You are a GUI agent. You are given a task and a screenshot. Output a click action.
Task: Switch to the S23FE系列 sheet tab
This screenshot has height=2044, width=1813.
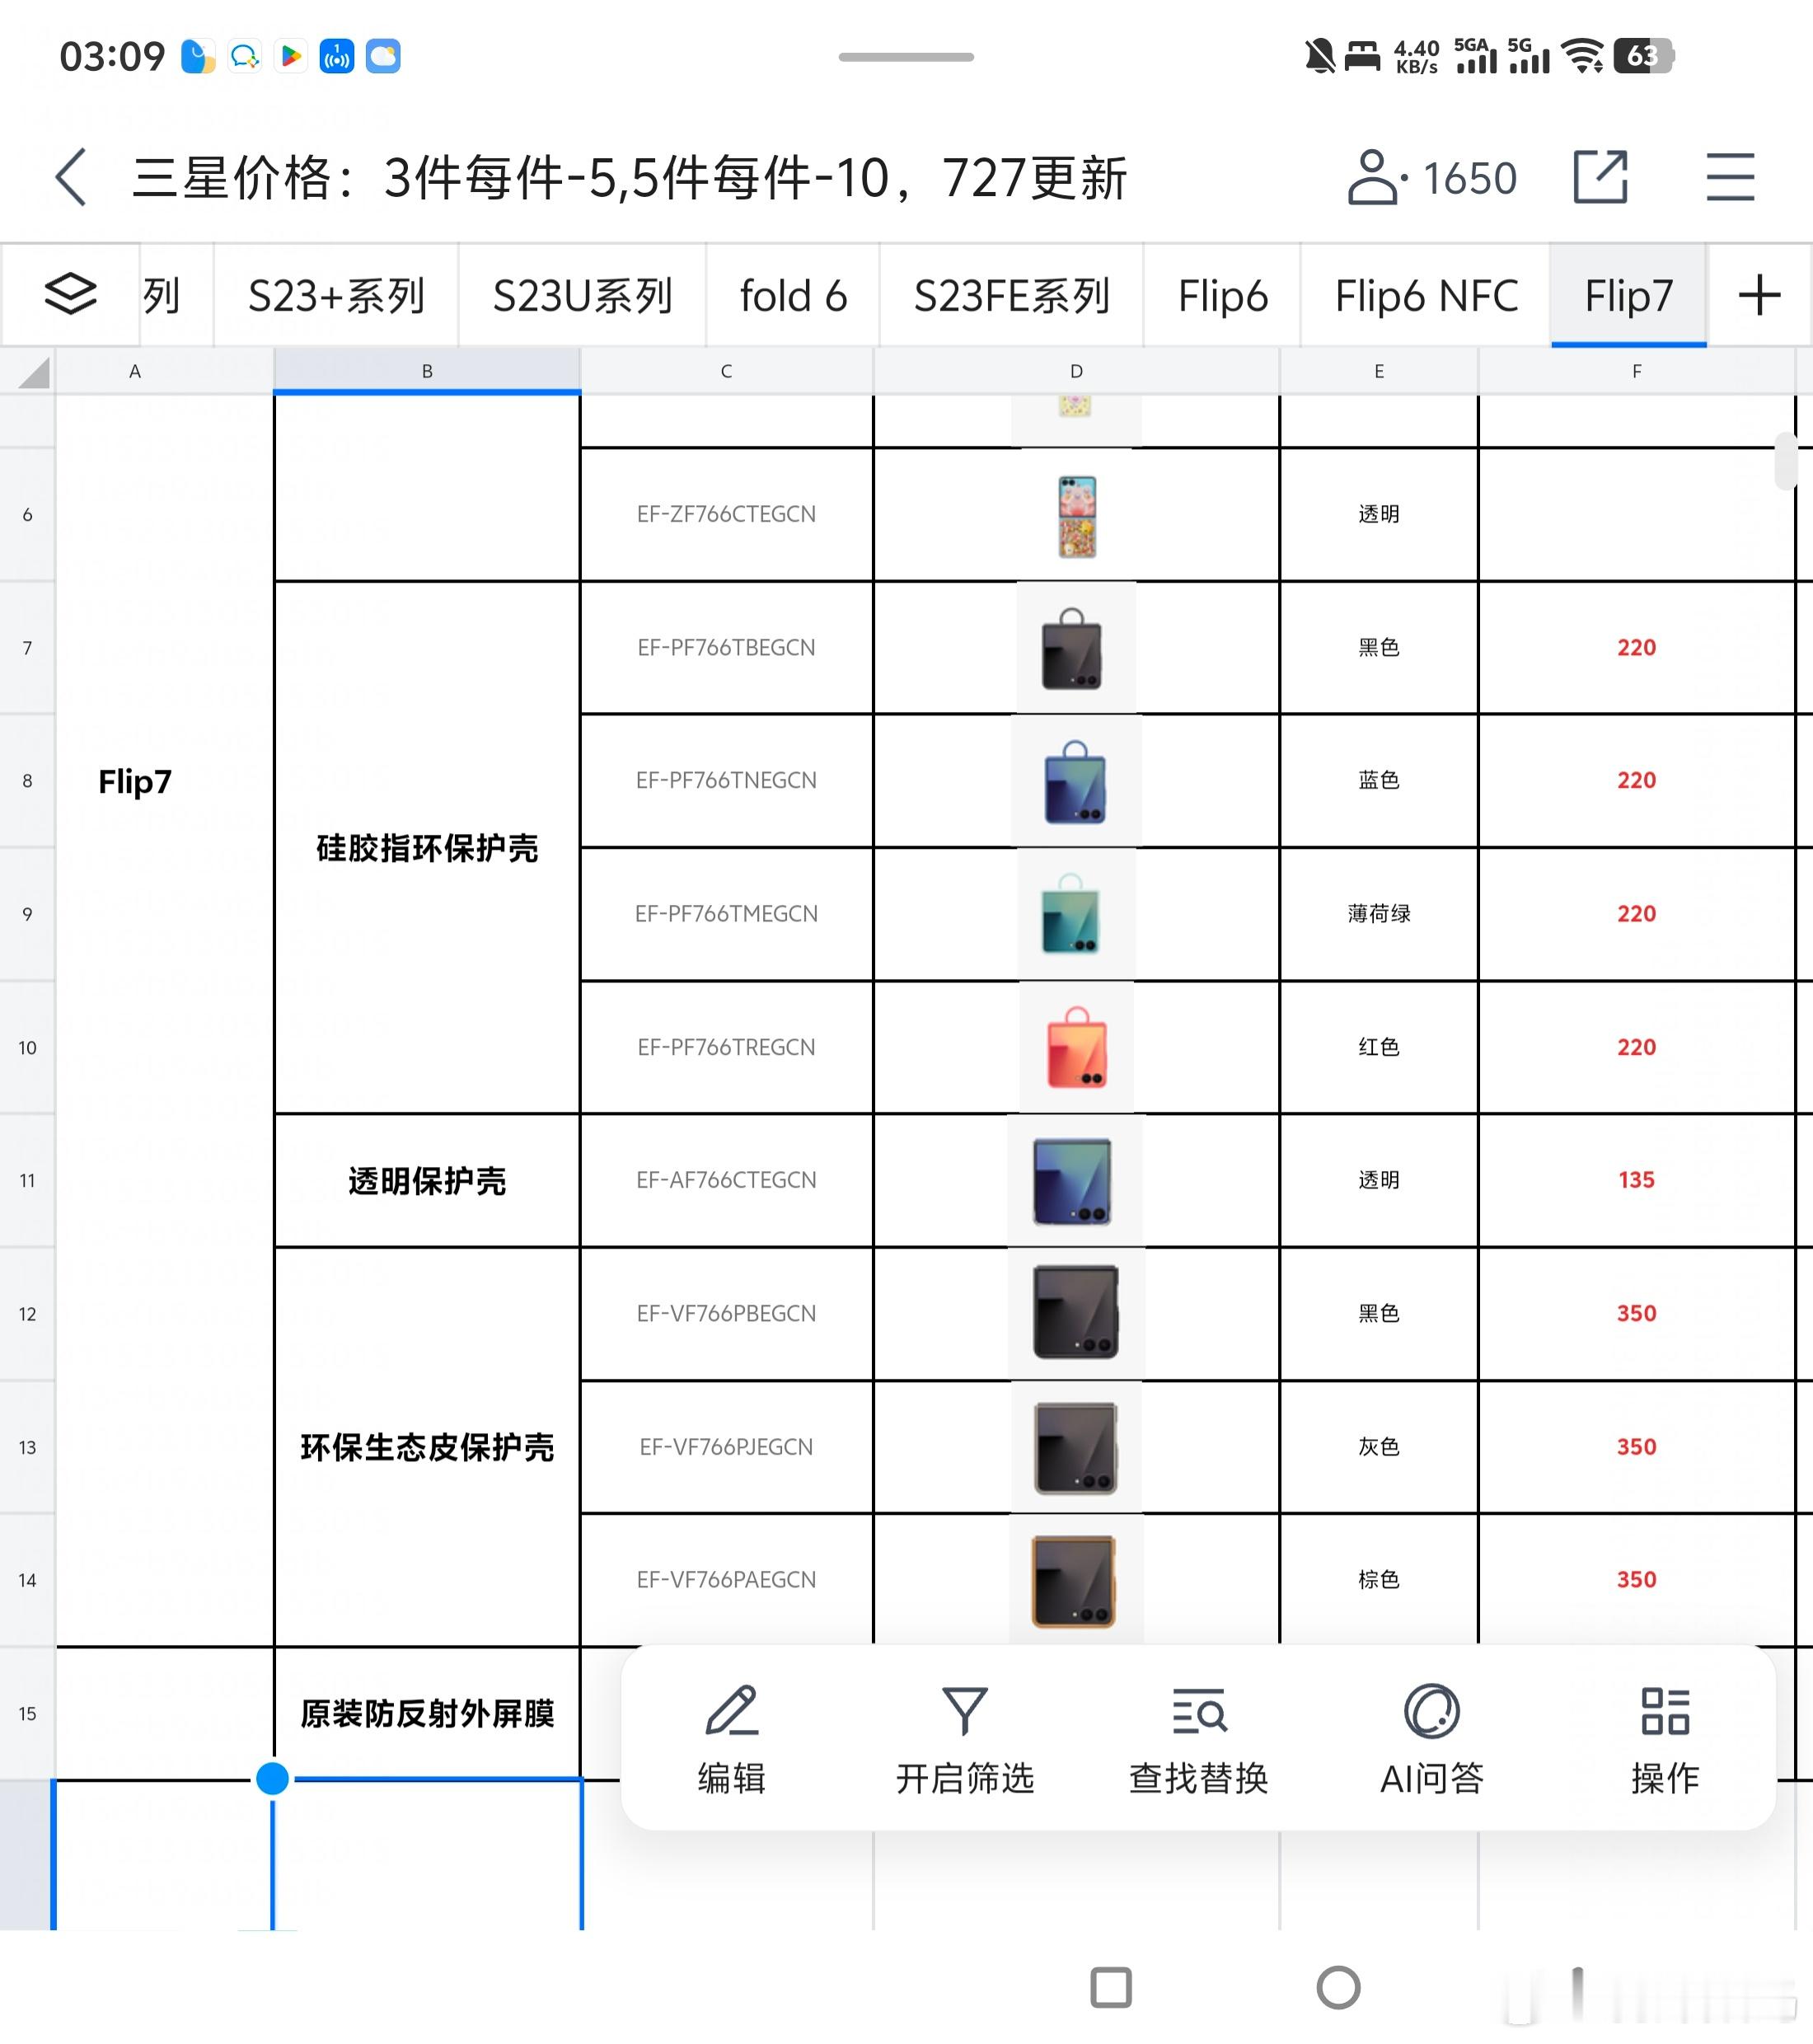click(1012, 295)
